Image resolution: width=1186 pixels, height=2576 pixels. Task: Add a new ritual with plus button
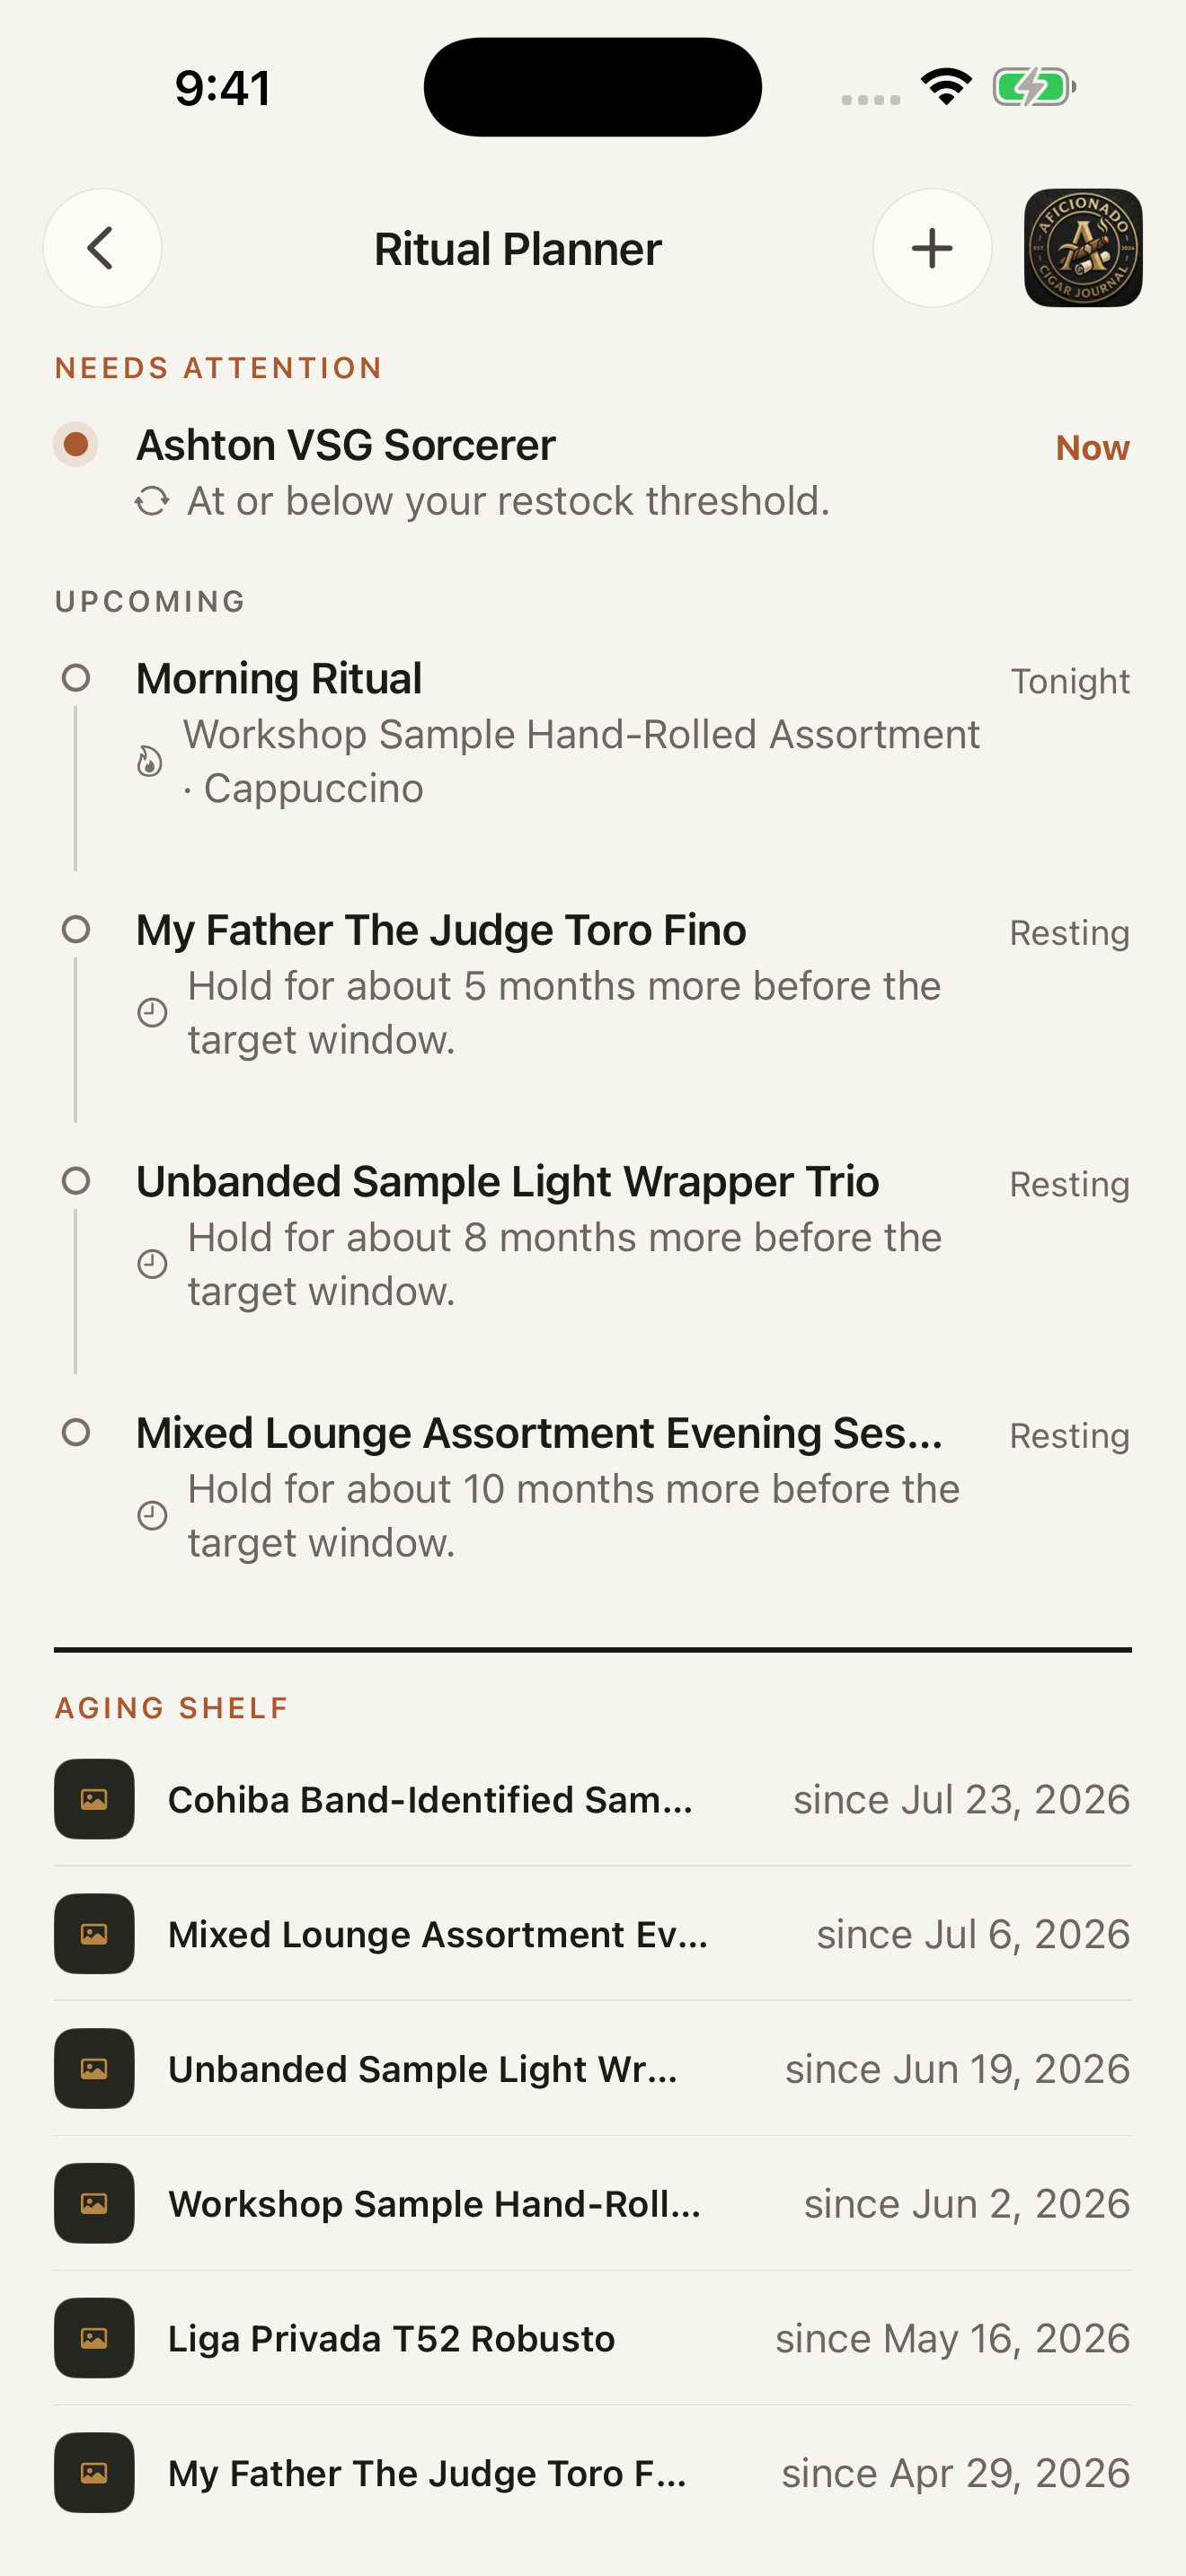tap(932, 248)
